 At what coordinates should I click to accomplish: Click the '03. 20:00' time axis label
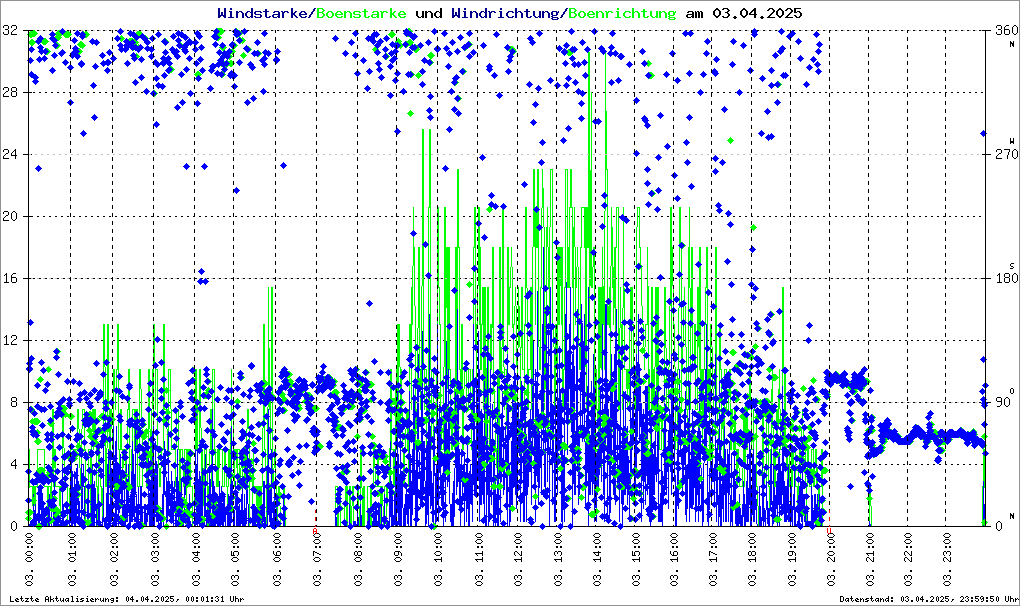(x=831, y=559)
